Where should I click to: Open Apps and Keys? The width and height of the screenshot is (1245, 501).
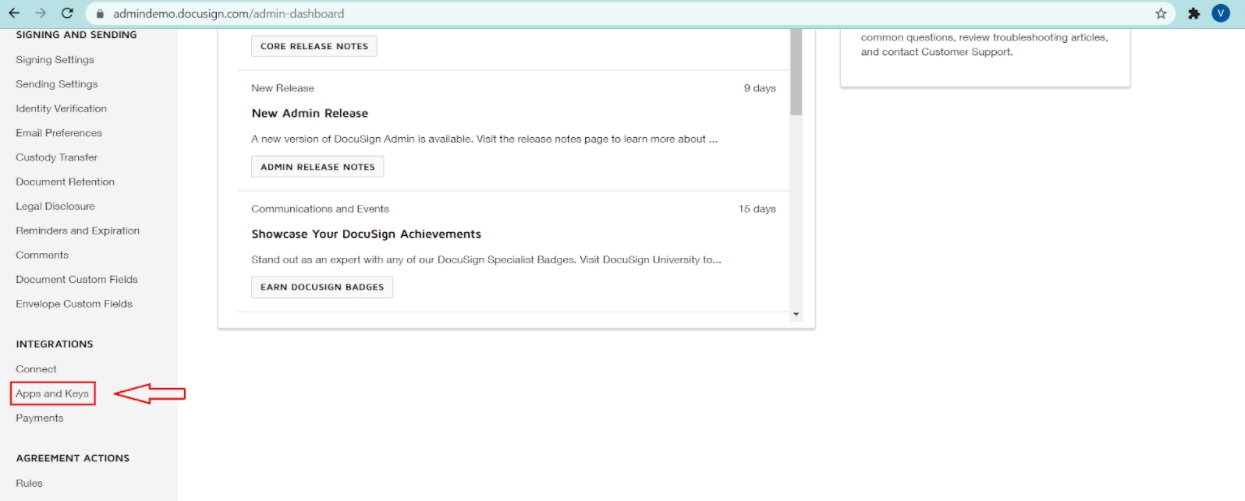tap(52, 393)
